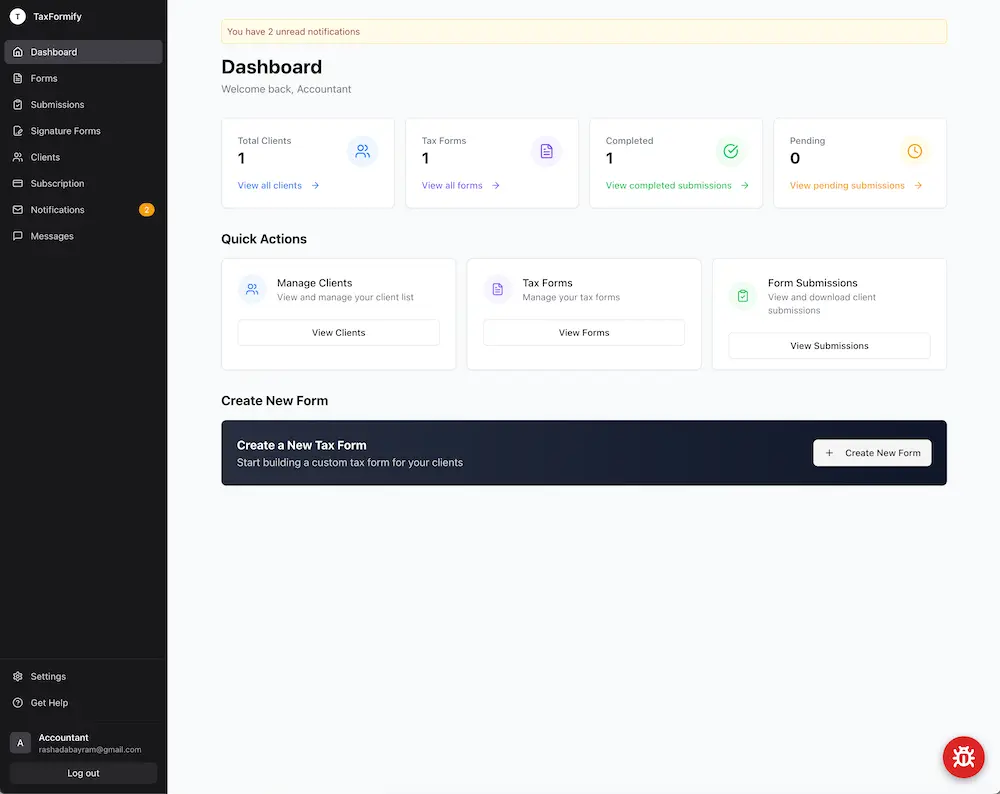
Task: Click the red bug report button
Action: [963, 757]
